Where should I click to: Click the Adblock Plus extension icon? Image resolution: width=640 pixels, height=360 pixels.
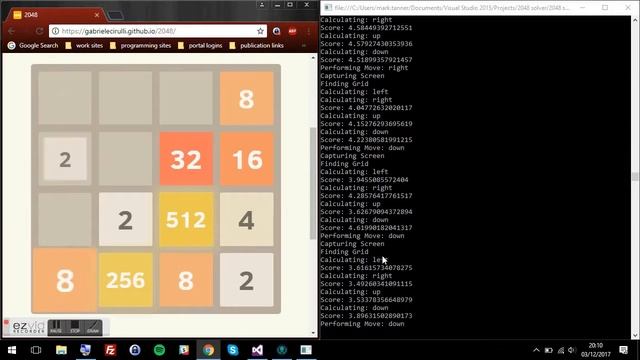pyautogui.click(x=292, y=31)
